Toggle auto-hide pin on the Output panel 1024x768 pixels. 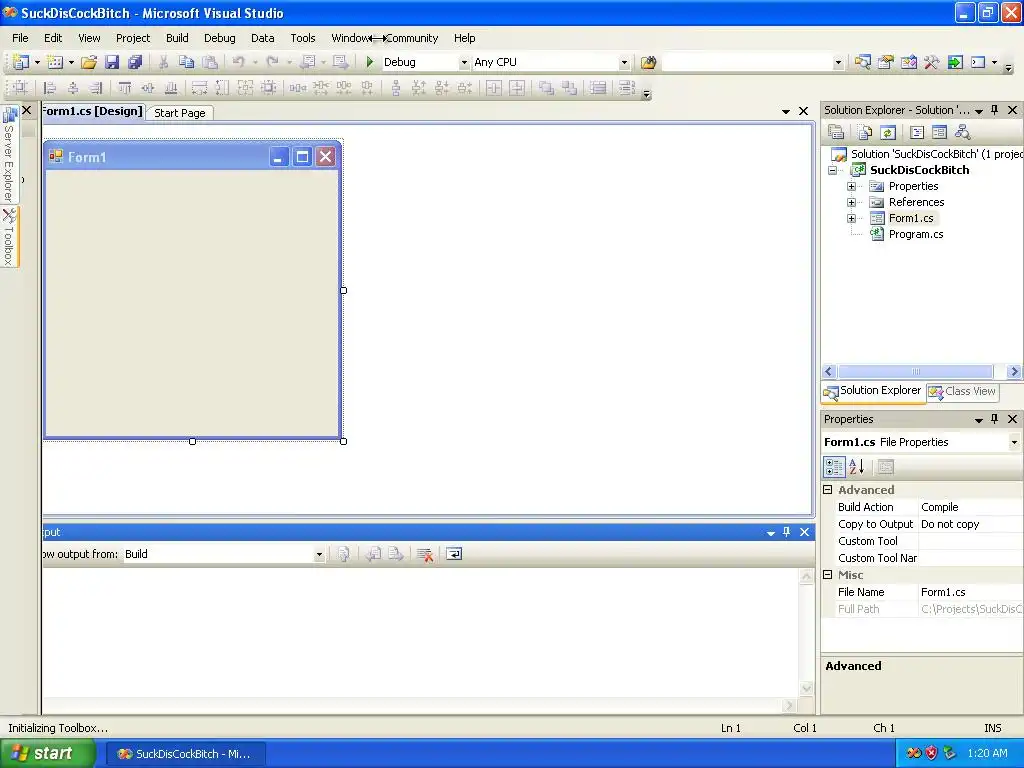tap(786, 532)
